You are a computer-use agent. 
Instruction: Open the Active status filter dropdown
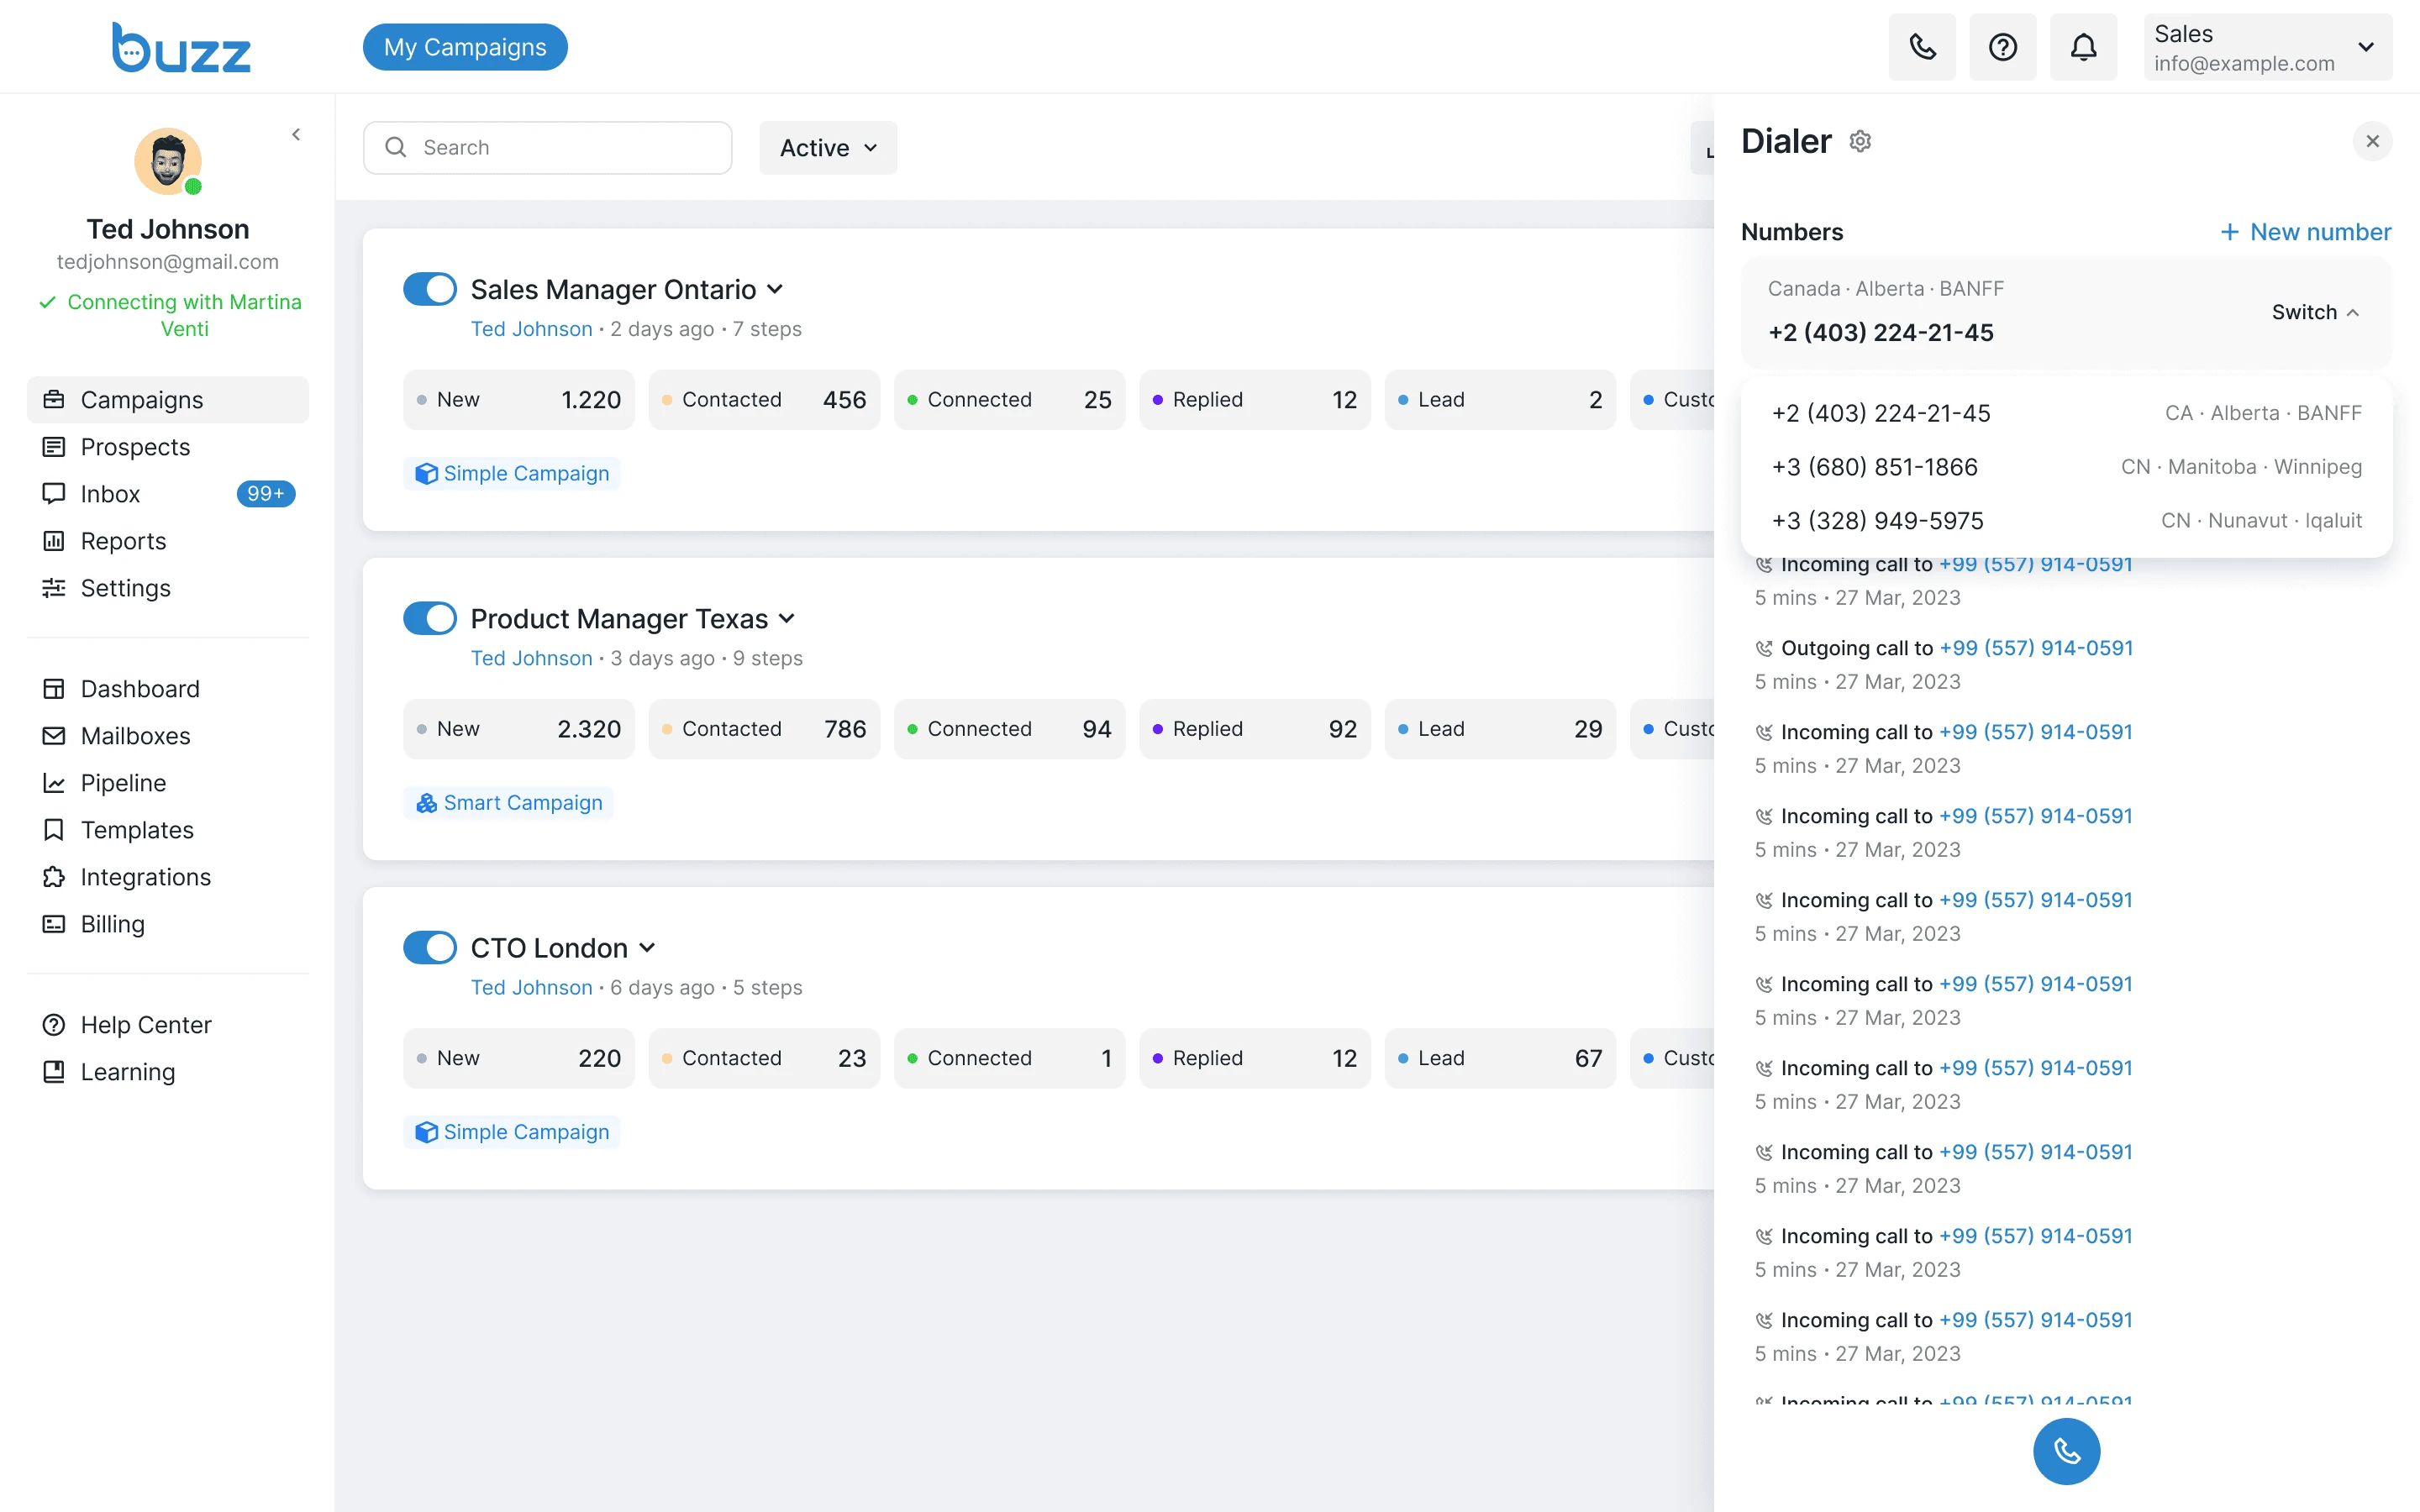(828, 148)
